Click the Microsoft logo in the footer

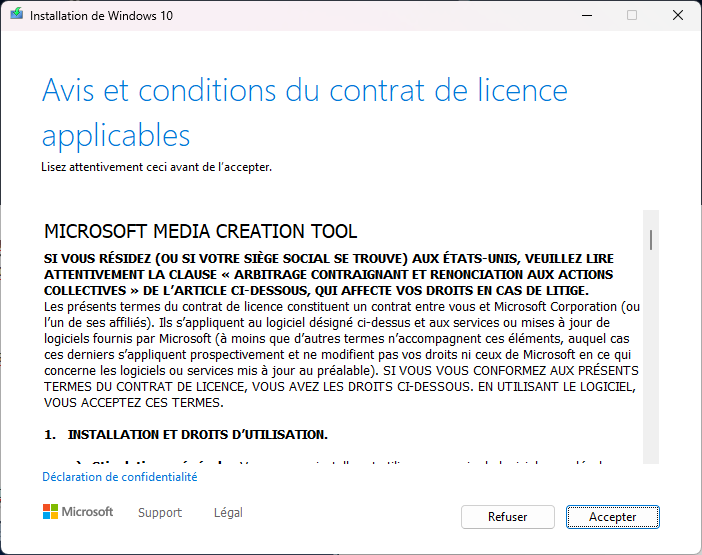coord(78,512)
